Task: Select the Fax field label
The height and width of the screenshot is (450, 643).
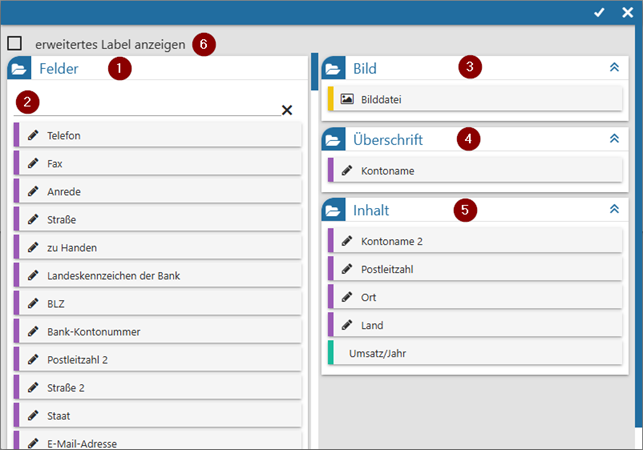Action: (55, 164)
